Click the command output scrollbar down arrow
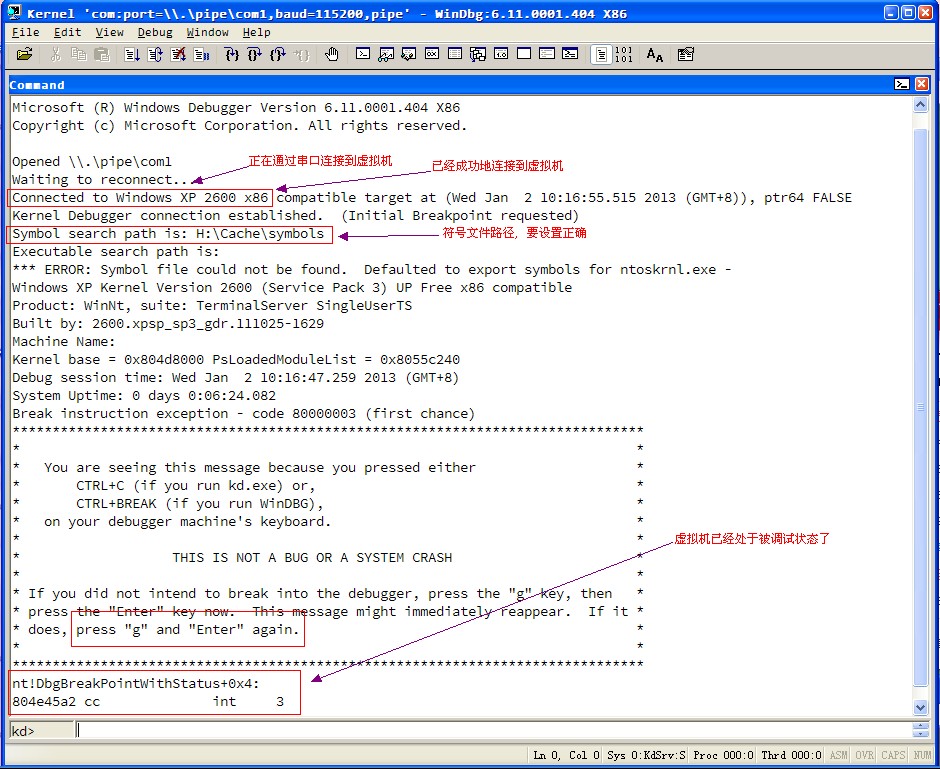The width and height of the screenshot is (940, 769). pos(921,707)
